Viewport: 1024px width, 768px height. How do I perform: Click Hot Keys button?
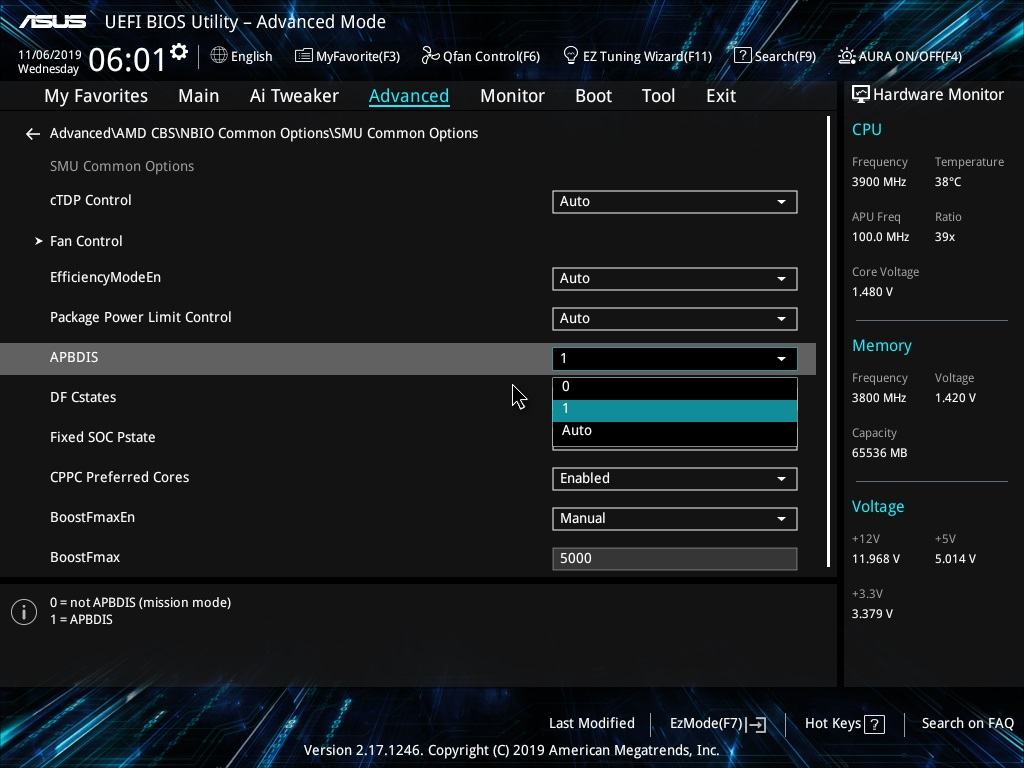(844, 724)
